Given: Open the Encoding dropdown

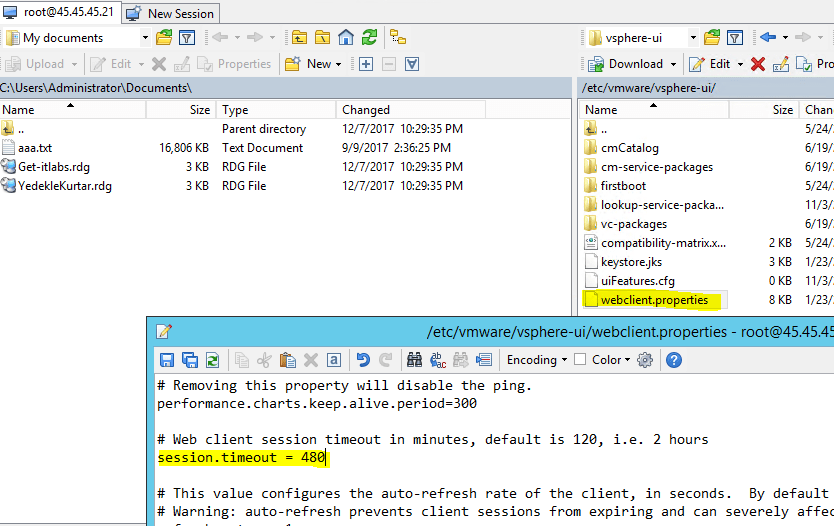Looking at the screenshot, I should tap(537, 360).
